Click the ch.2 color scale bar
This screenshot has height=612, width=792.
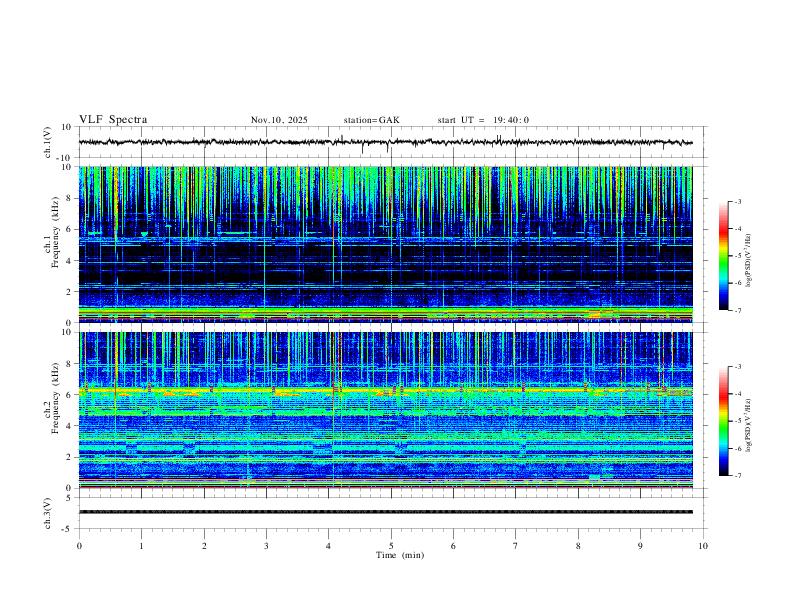coord(724,421)
